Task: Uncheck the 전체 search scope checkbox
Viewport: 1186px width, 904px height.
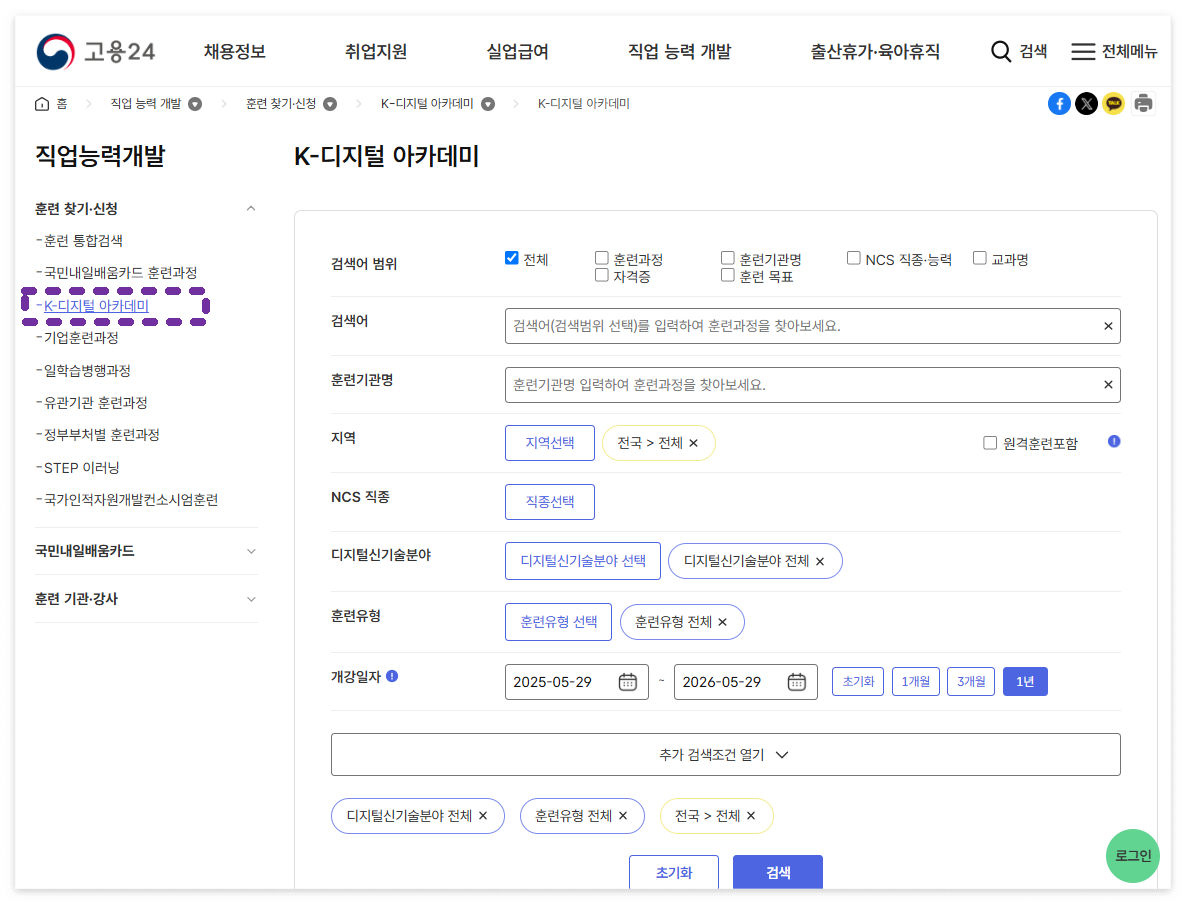Action: (x=511, y=257)
